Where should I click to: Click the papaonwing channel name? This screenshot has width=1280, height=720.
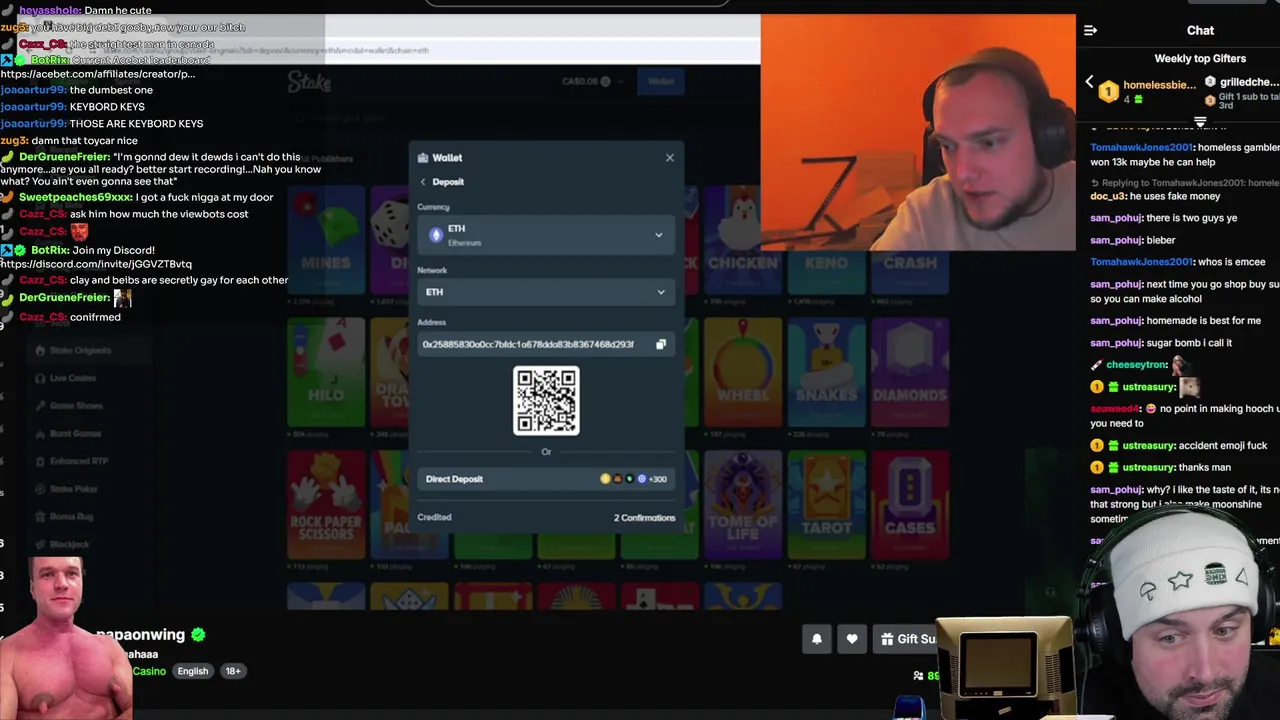pyautogui.click(x=140, y=635)
